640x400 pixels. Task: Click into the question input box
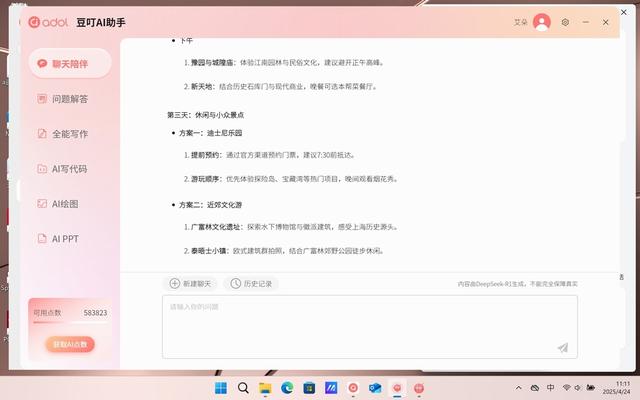click(x=370, y=327)
